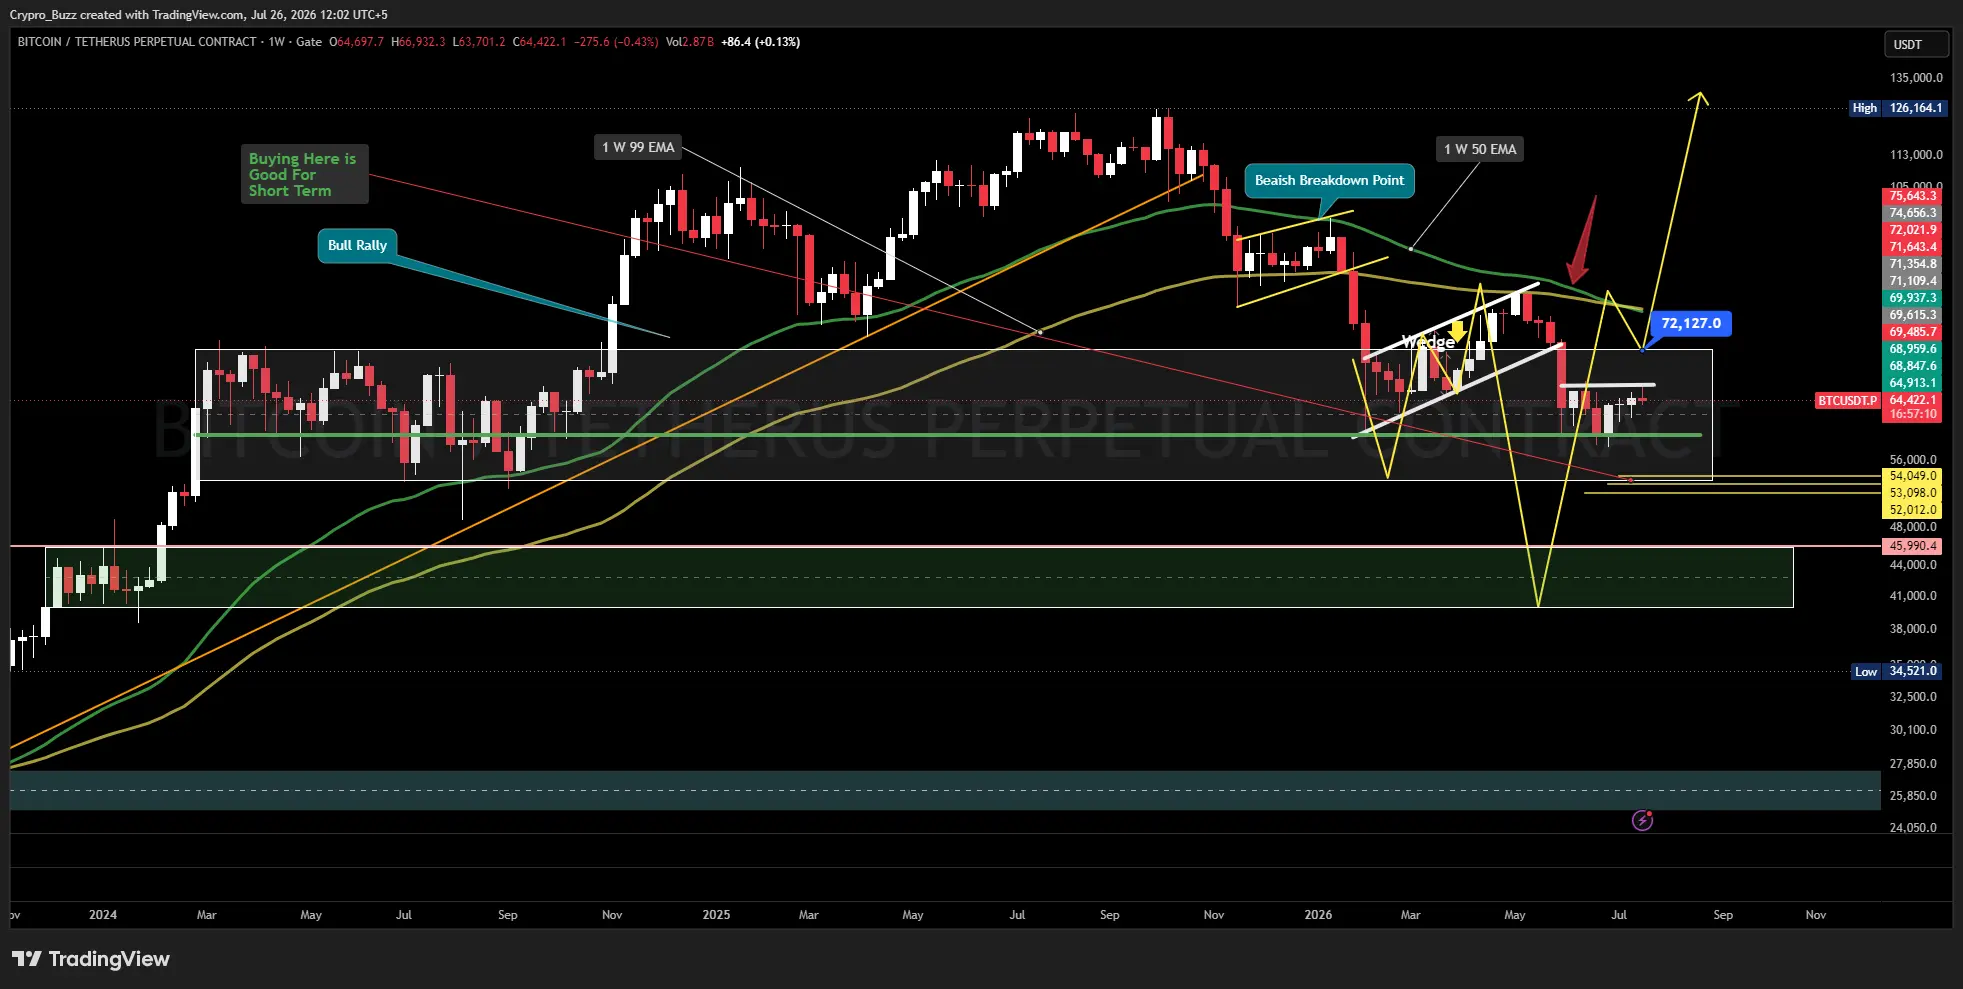1963x989 pixels.
Task: Click the 64,913.1 price label
Action: click(1912, 383)
